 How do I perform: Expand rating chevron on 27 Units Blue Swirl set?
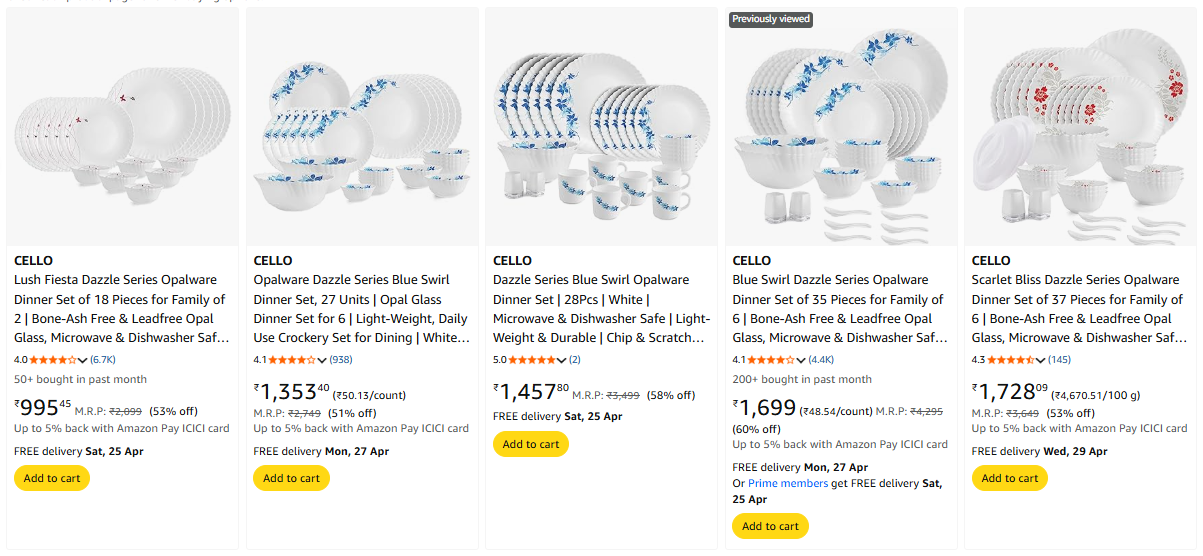(x=322, y=360)
